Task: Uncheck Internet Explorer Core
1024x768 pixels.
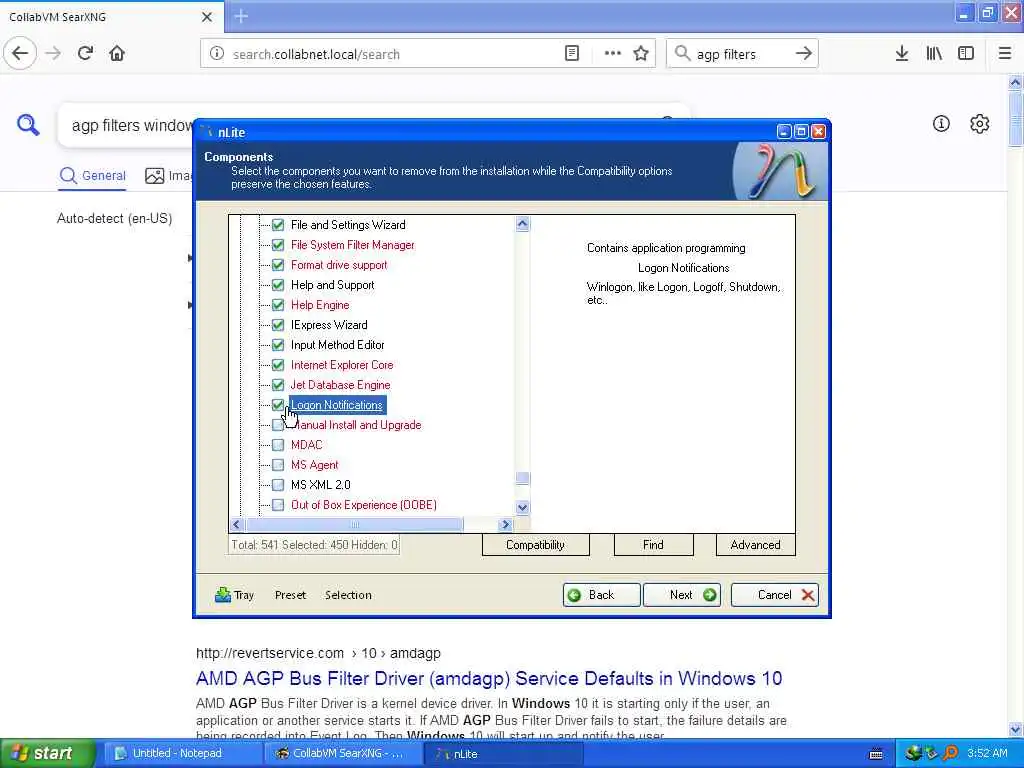Action: click(278, 365)
